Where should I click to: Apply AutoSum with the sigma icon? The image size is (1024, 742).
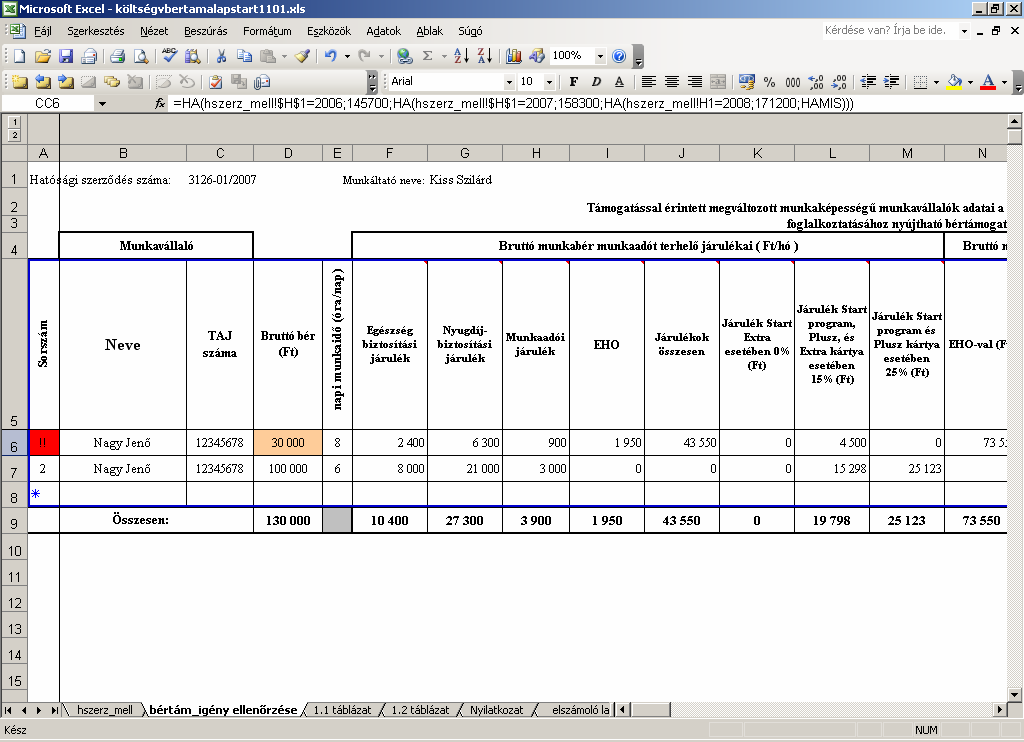tap(428, 56)
